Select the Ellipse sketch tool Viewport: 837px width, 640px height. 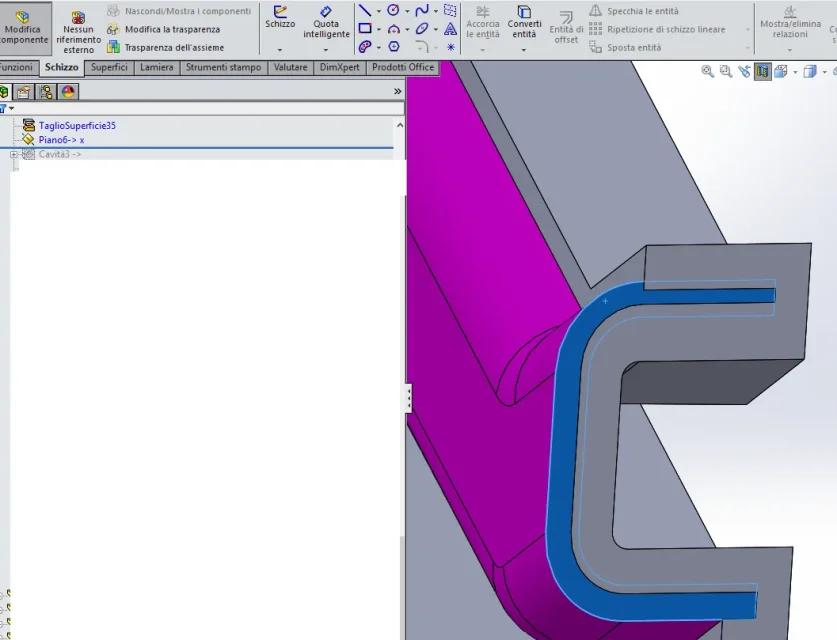(422, 28)
